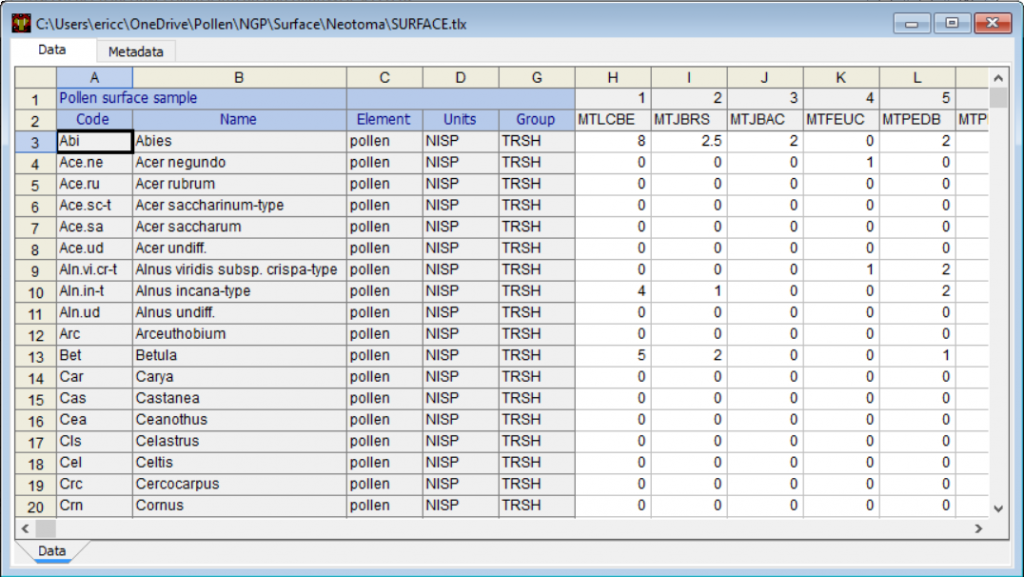Click the 'Celtis' name cell
1024x577 pixels.
click(x=239, y=463)
